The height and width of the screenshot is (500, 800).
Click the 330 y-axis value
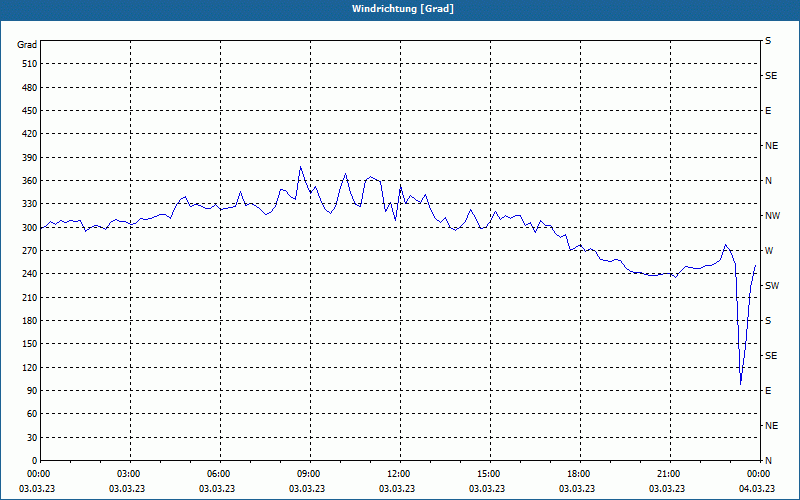[30, 204]
